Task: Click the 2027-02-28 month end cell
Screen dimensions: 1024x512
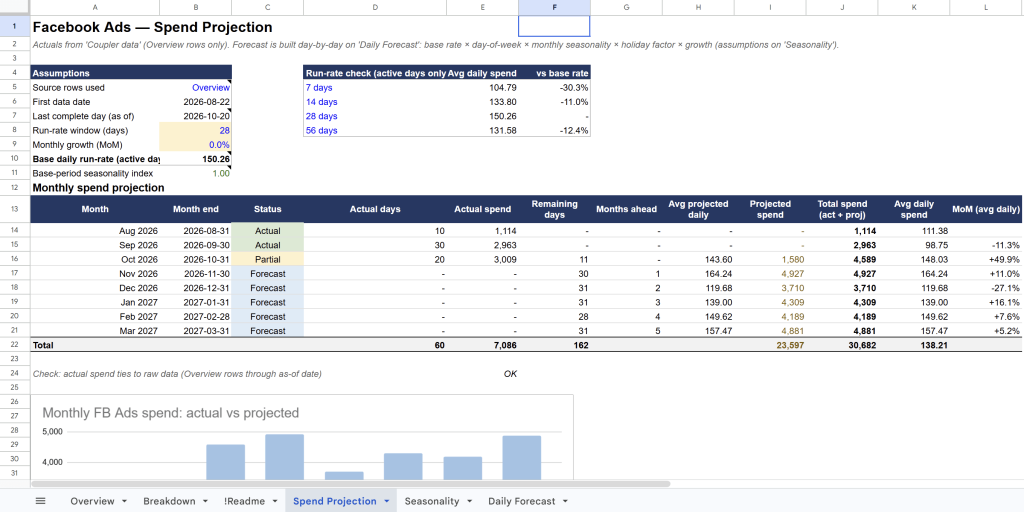Action: (195, 317)
